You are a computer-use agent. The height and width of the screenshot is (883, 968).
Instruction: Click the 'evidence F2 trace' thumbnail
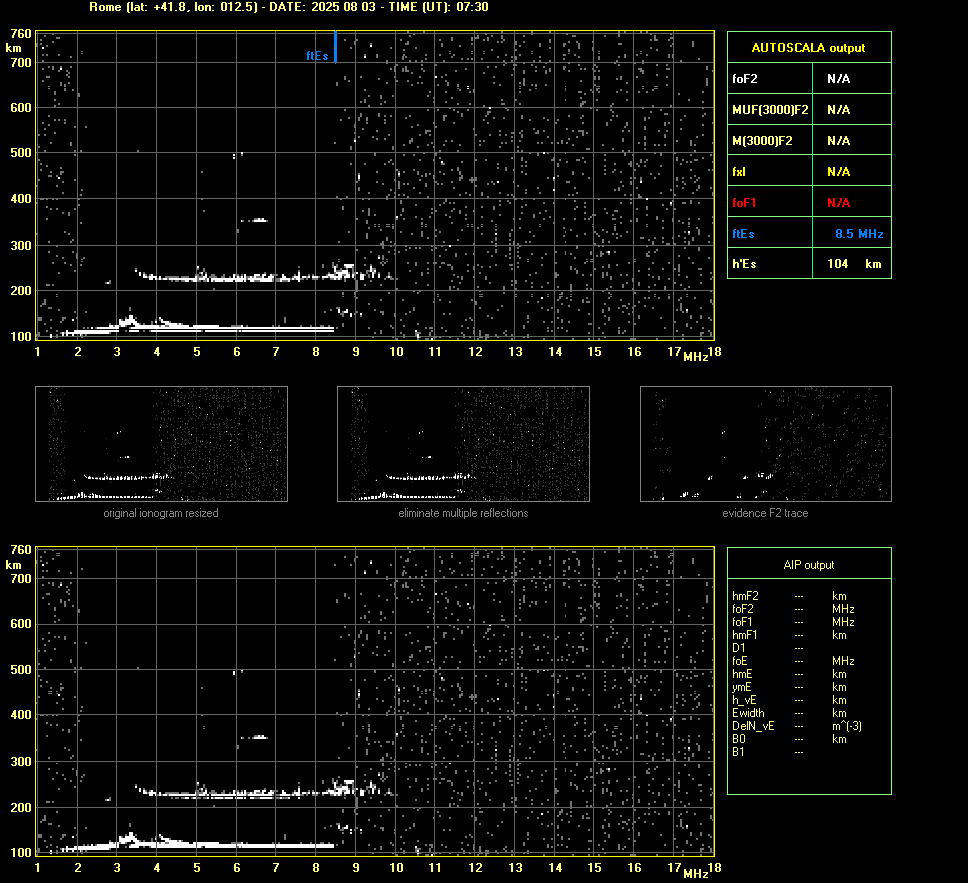pos(766,444)
